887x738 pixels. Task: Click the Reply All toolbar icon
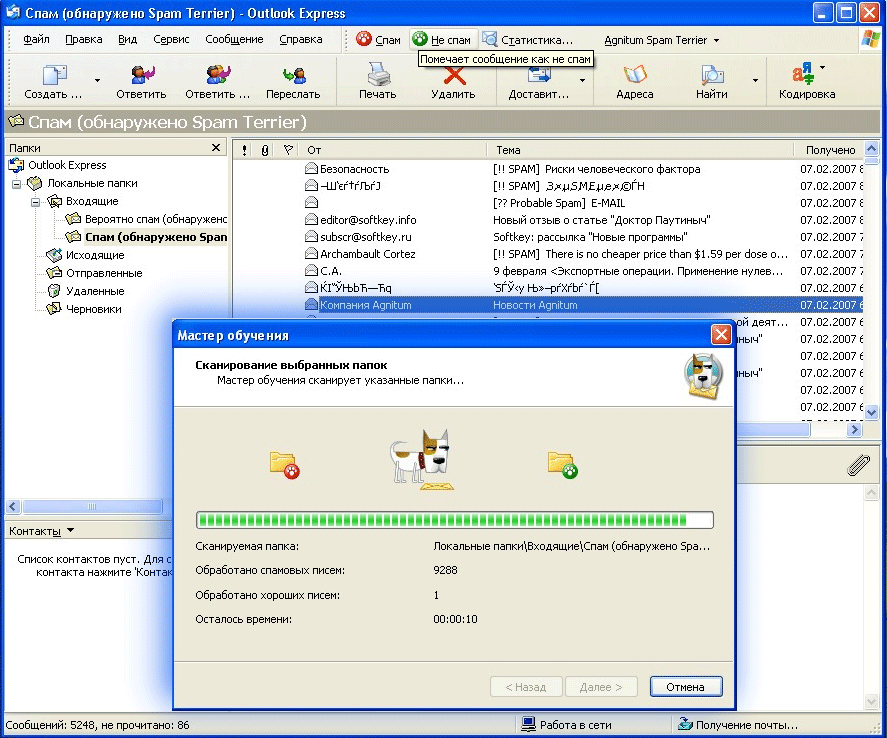pyautogui.click(x=218, y=75)
